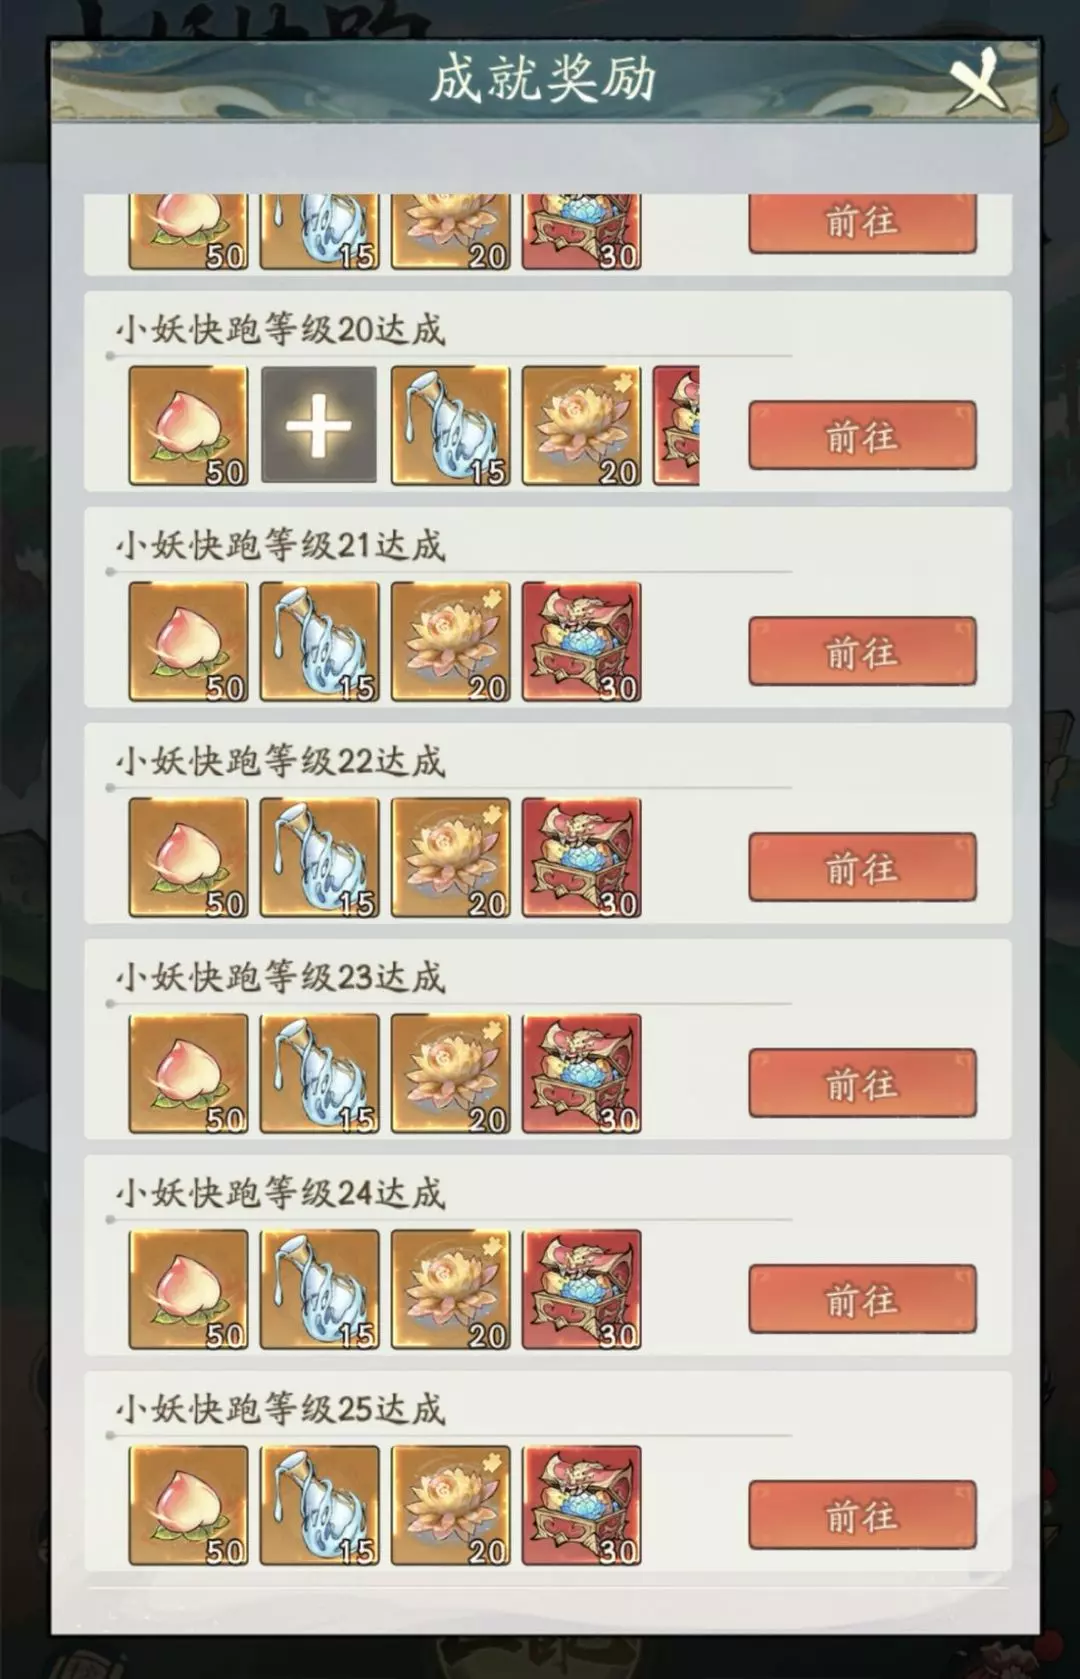The image size is (1080, 1679).
Task: Select the water vase icon for level 25
Action: 319,1505
